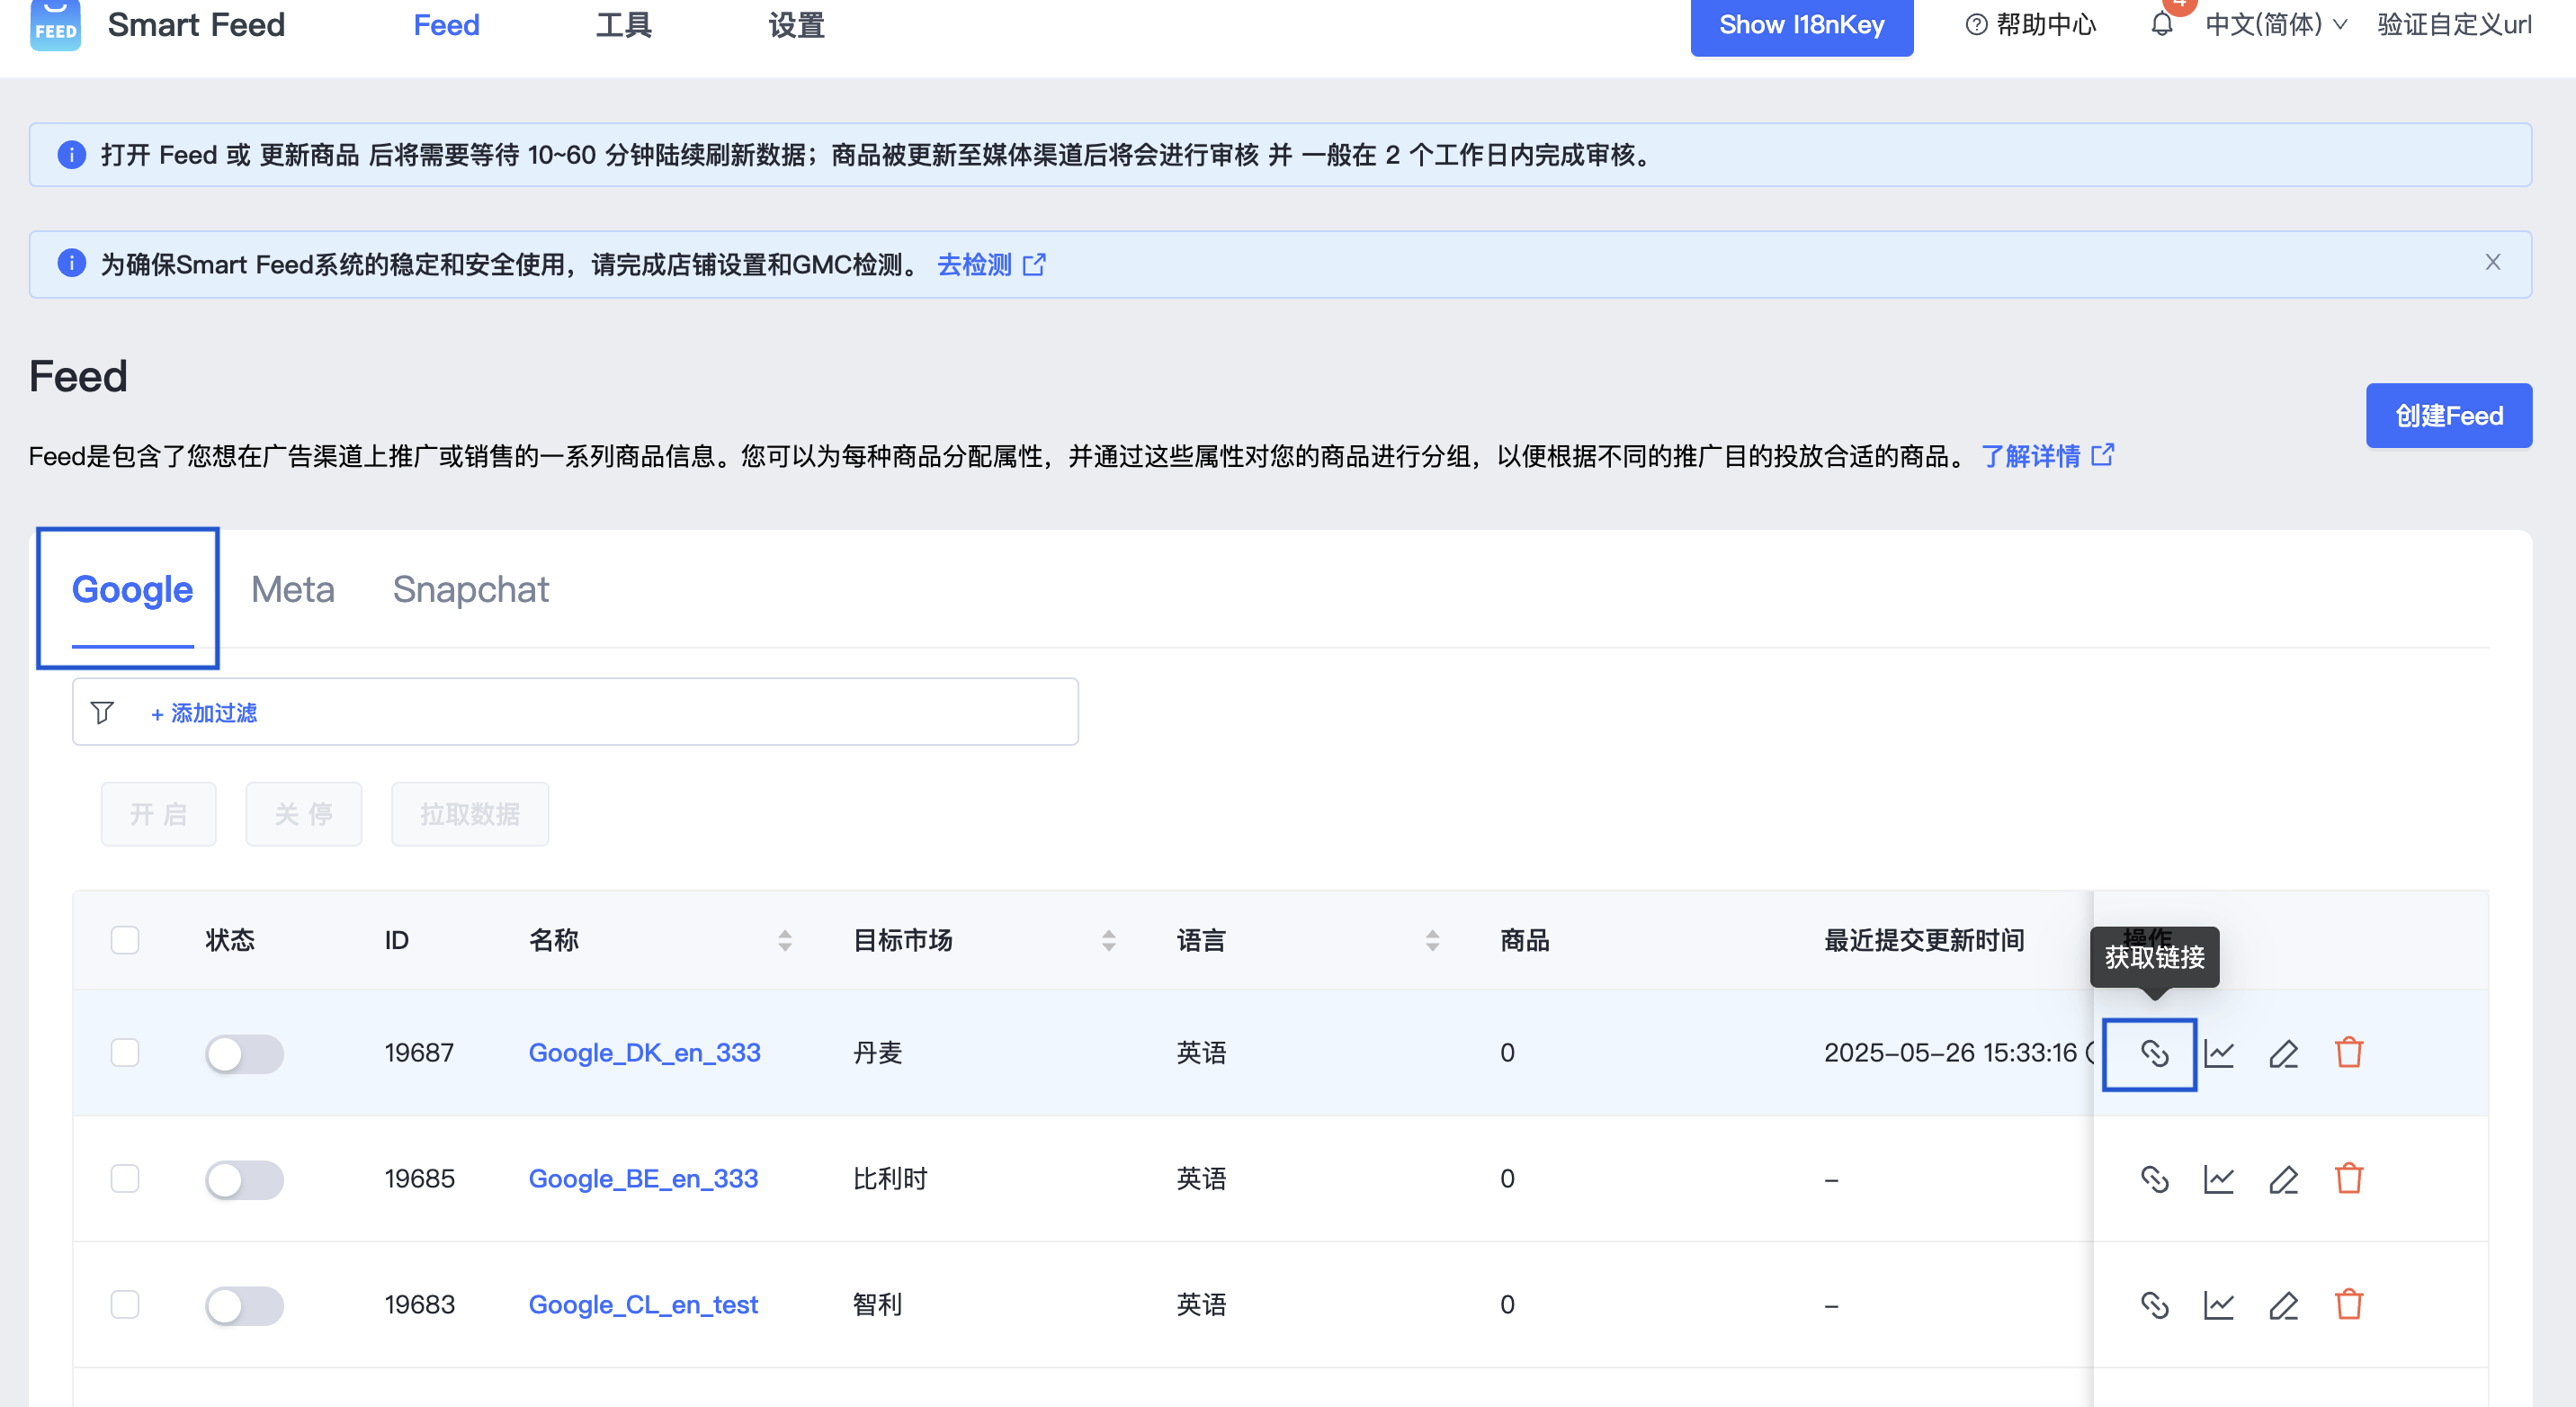Open the 中文(简体) language dropdown

[x=2276, y=25]
